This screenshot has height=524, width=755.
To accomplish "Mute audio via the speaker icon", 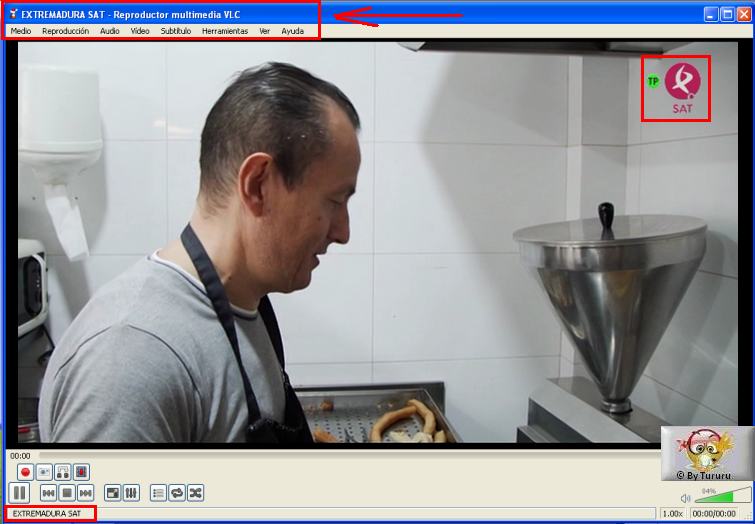I will pos(685,498).
